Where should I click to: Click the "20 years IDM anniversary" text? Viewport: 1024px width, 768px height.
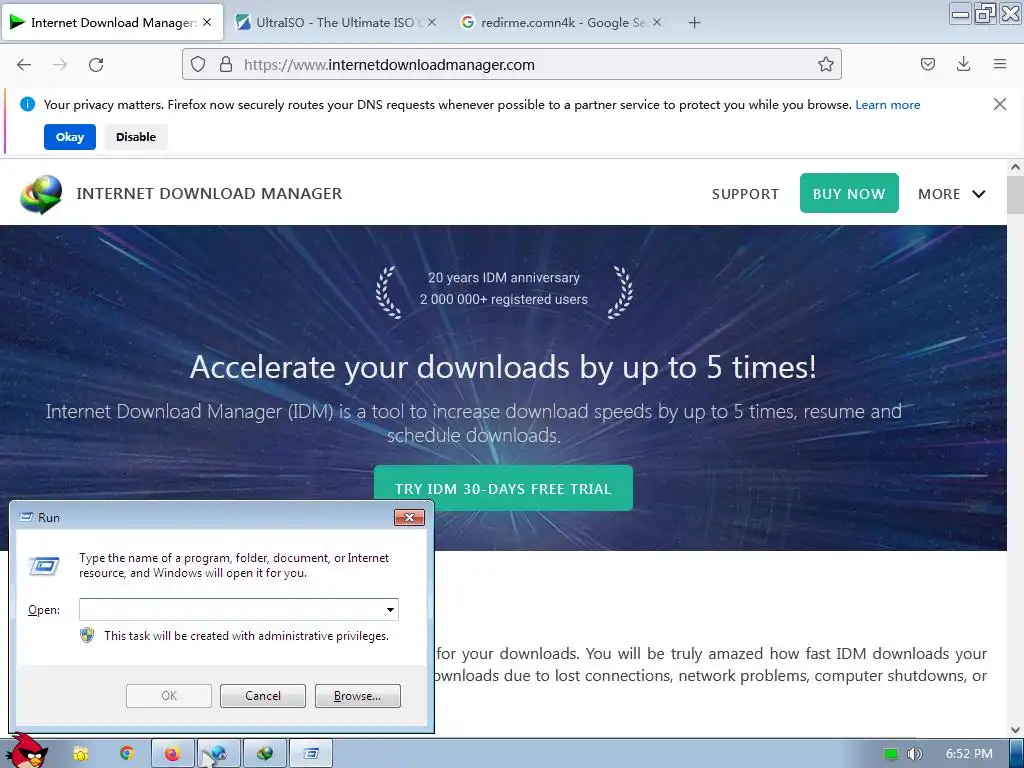coord(504,278)
